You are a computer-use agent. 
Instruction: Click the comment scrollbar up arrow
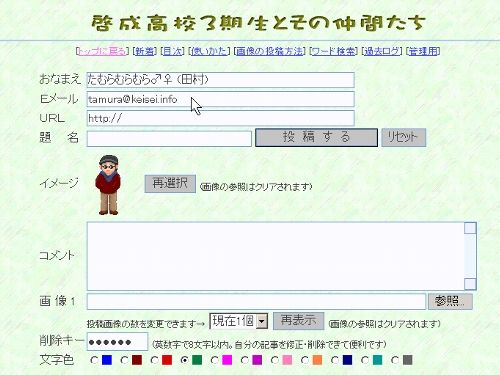[x=470, y=228]
